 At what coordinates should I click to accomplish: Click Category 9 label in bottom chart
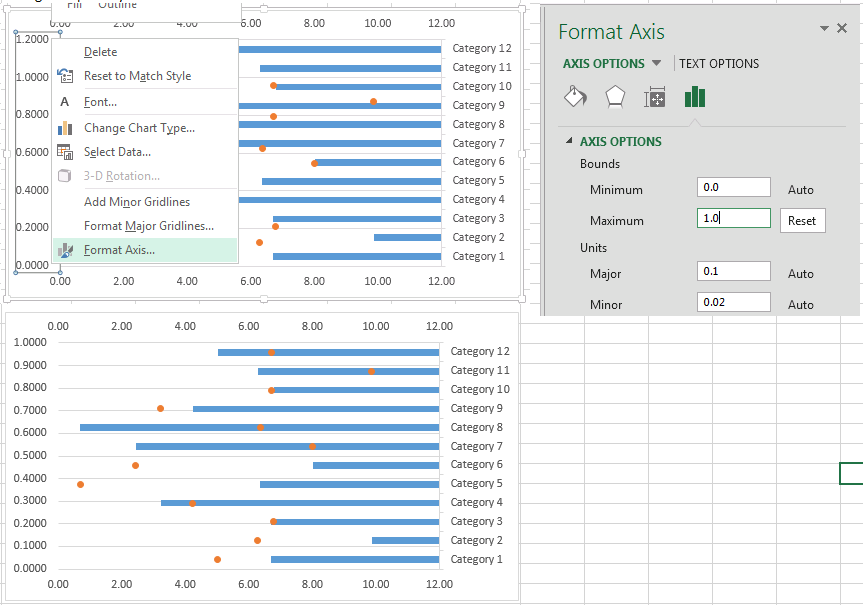pyautogui.click(x=476, y=408)
